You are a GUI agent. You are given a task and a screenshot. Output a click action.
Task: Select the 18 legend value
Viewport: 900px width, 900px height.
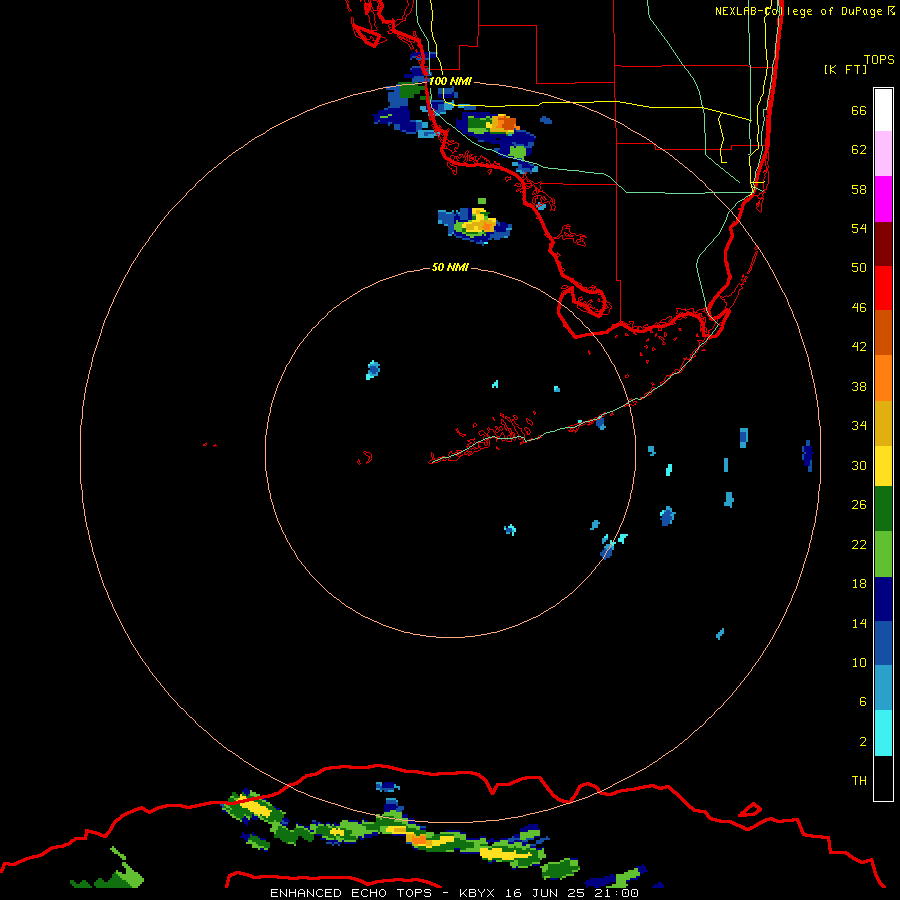[859, 584]
